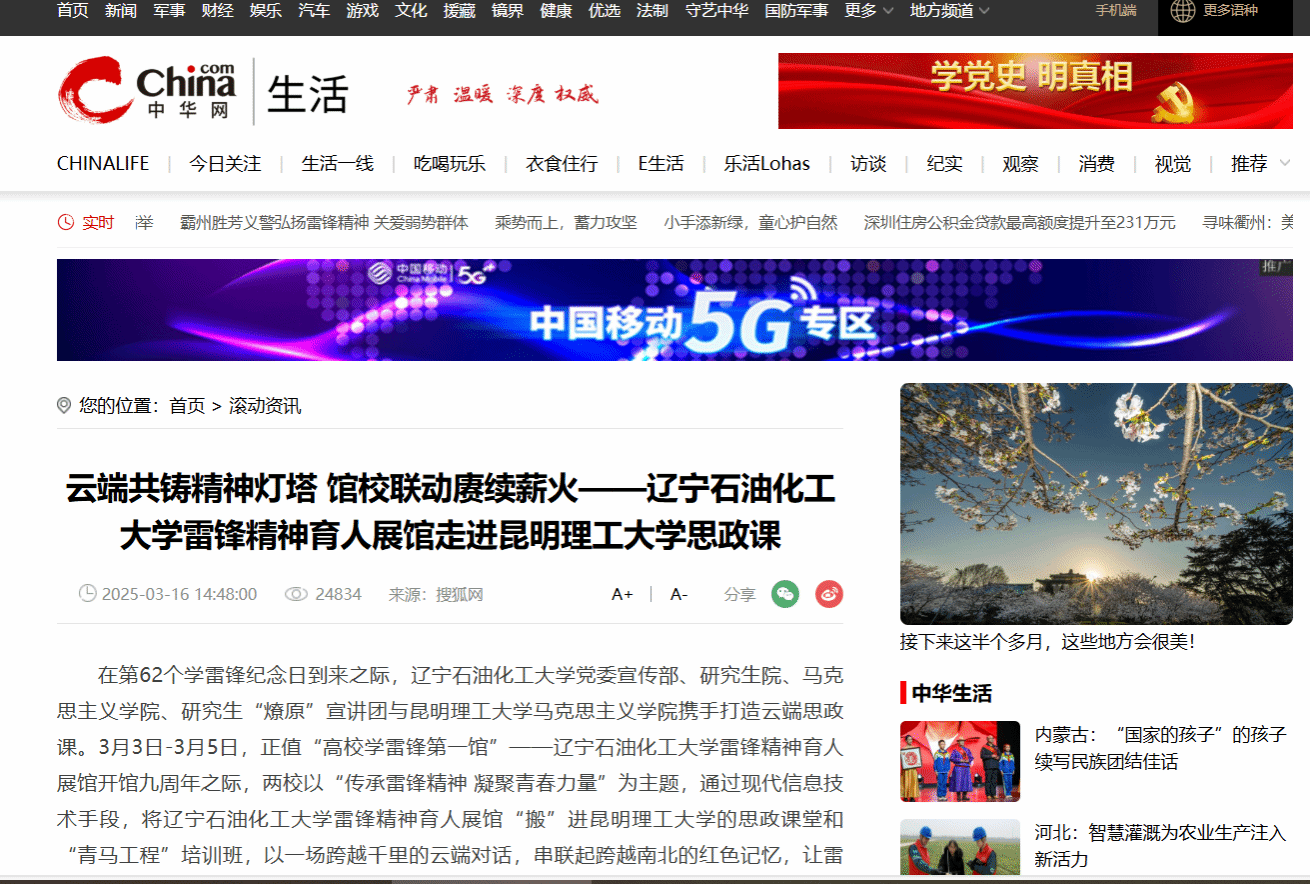1310x884 pixels.
Task: Click the Weibo share icon
Action: click(829, 594)
